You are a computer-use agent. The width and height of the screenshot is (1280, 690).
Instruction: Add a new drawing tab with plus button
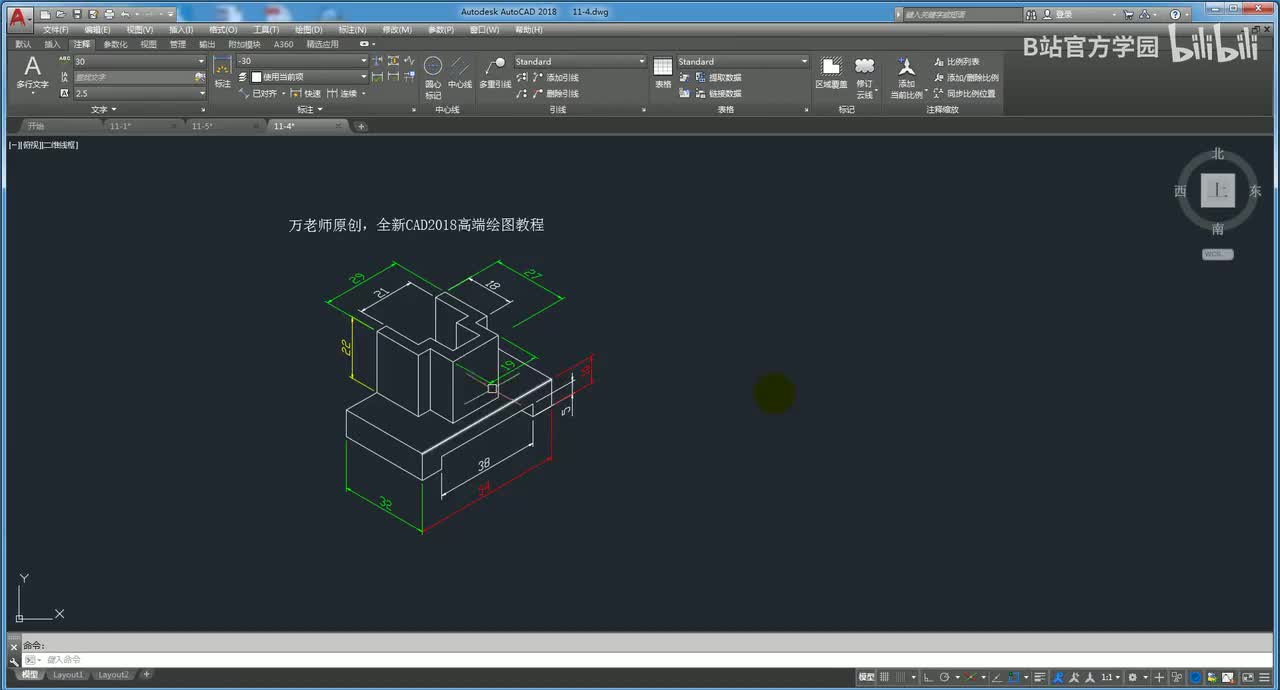click(361, 126)
